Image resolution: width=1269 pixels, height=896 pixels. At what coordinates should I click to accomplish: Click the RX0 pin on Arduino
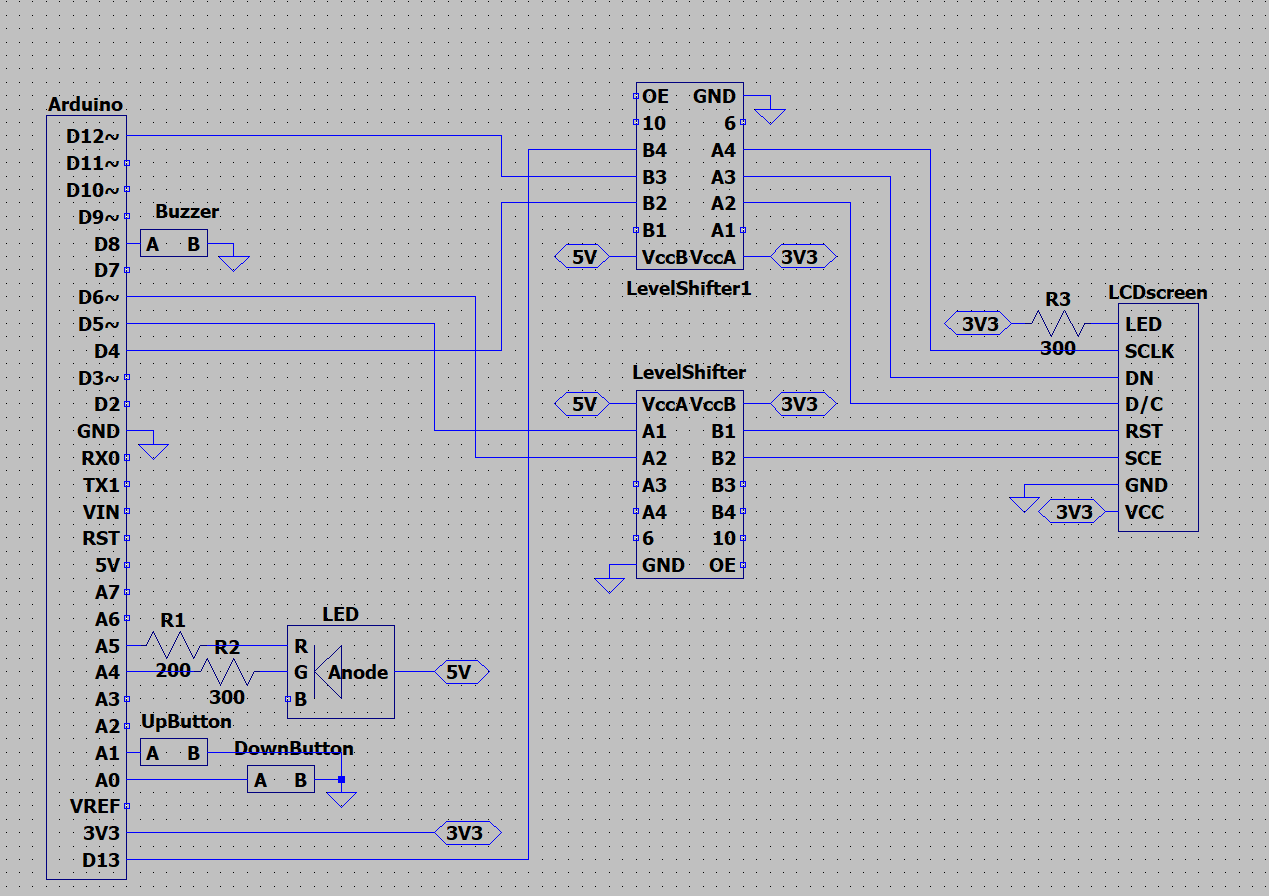point(101,458)
